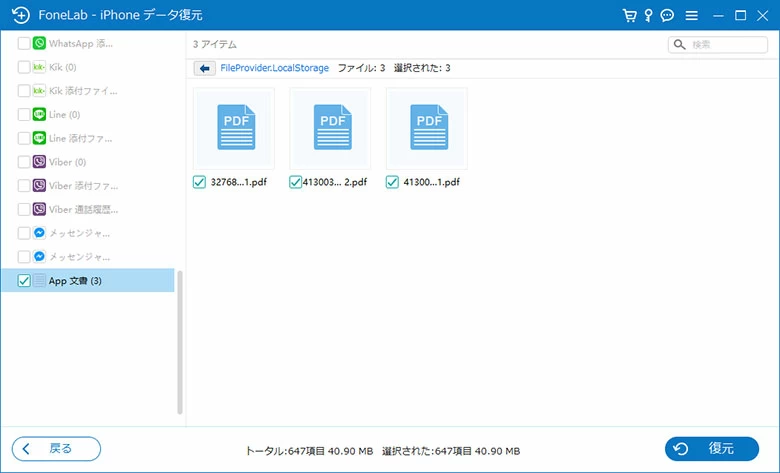Click the sidebar vertical scrollbar
The width and height of the screenshot is (780, 473).
point(180,340)
